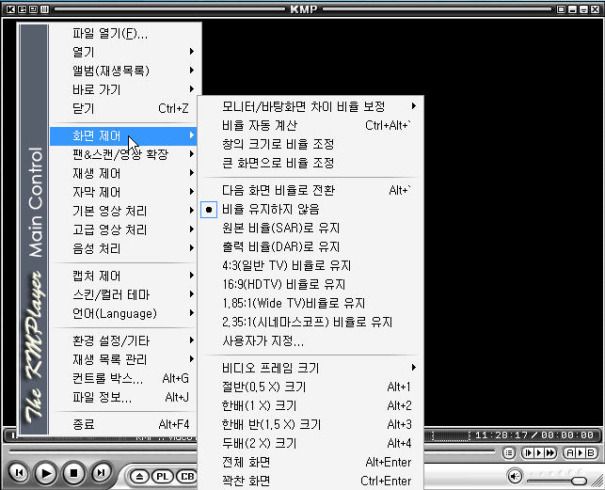Click the previous track button
605x490 pixels.
click(x=19, y=472)
